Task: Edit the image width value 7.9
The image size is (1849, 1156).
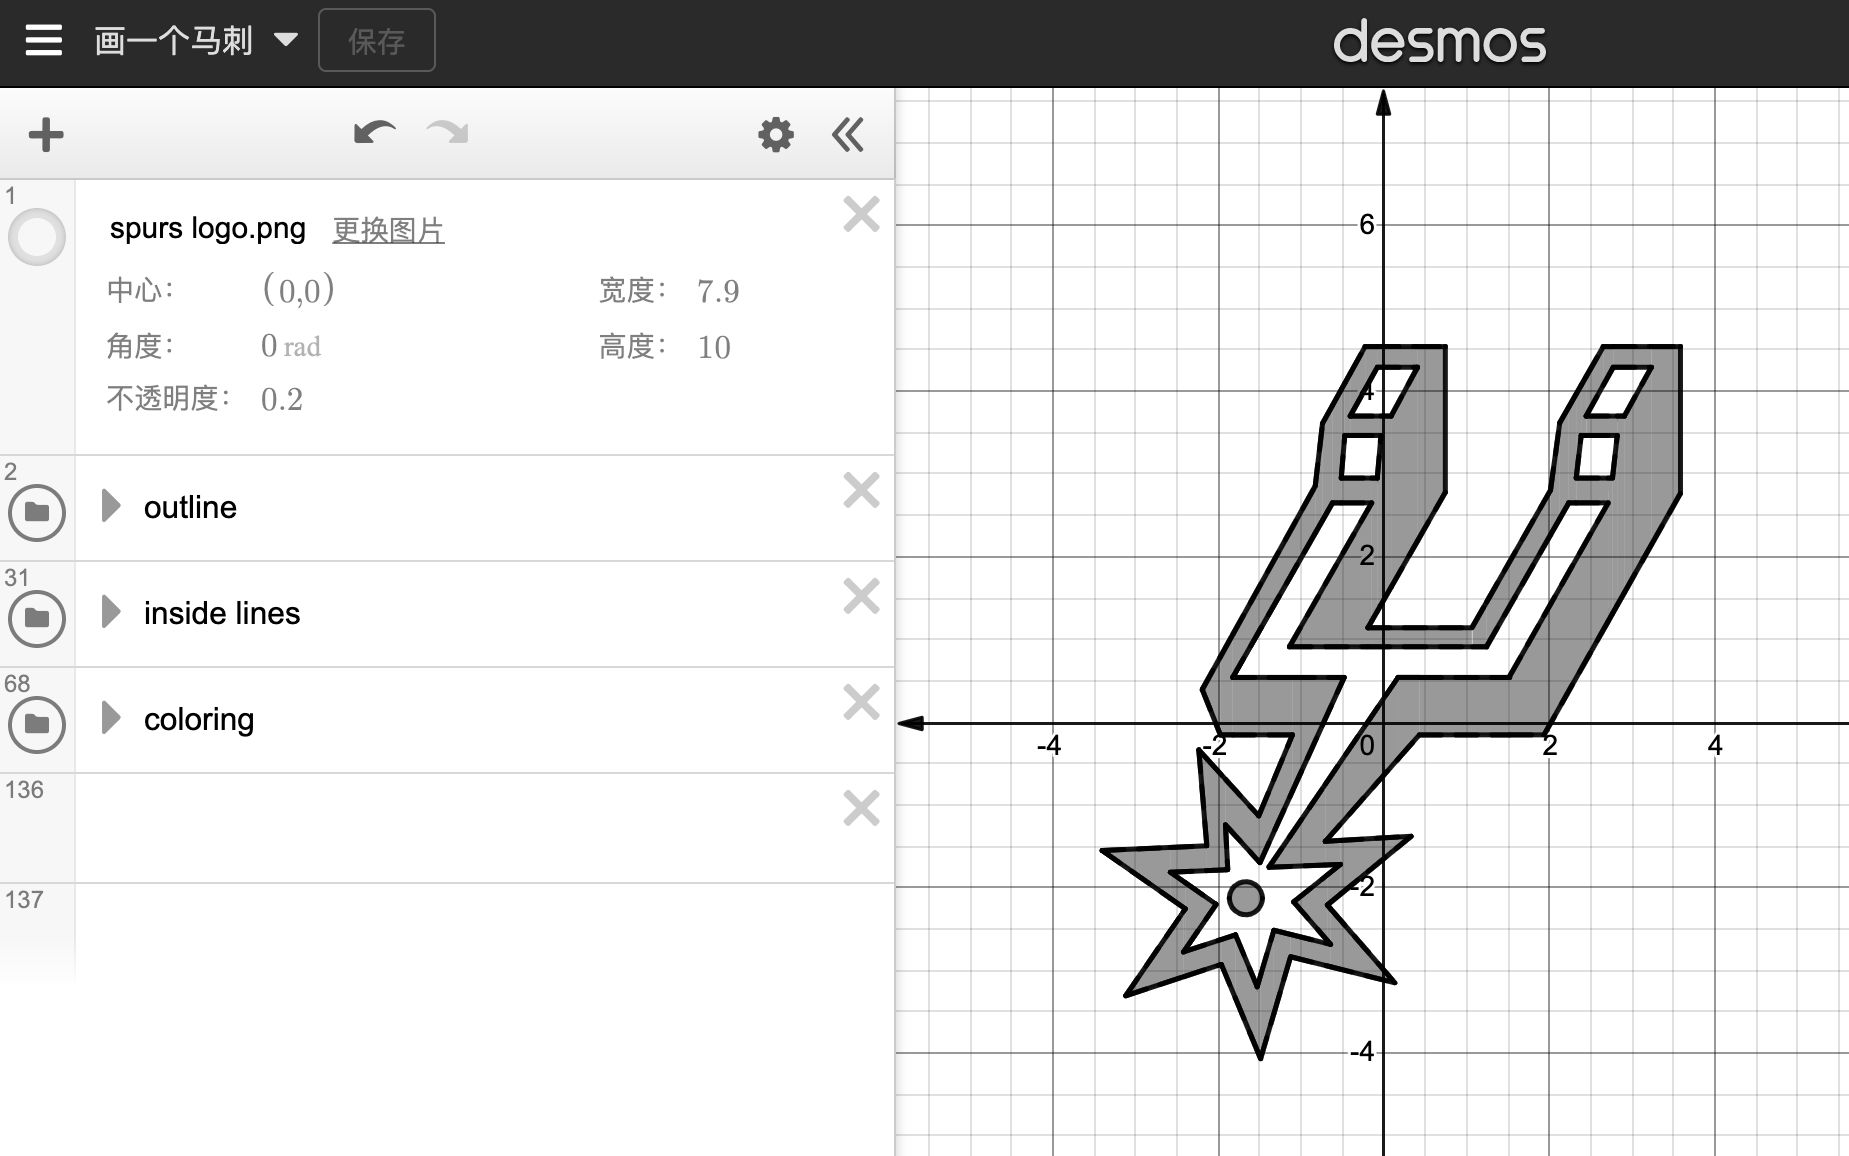Action: 718,291
